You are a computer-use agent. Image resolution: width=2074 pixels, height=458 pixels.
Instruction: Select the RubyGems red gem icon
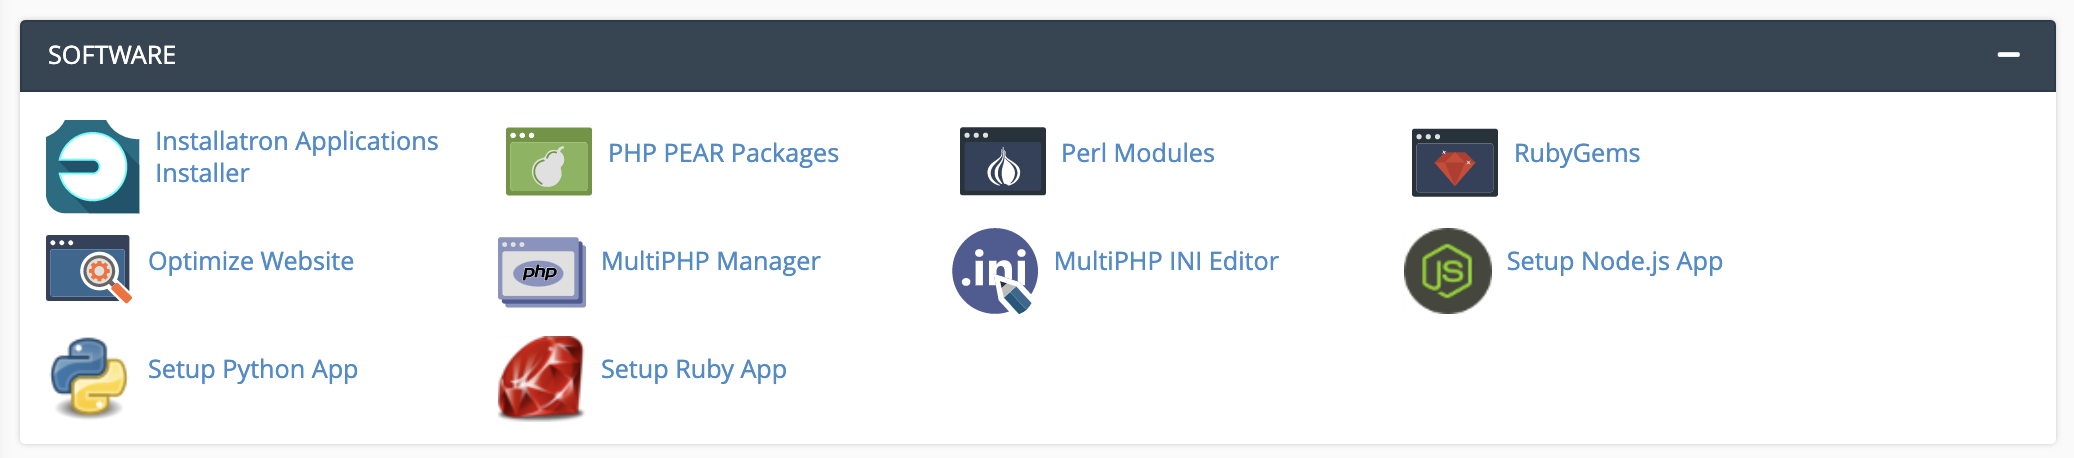tap(1455, 162)
